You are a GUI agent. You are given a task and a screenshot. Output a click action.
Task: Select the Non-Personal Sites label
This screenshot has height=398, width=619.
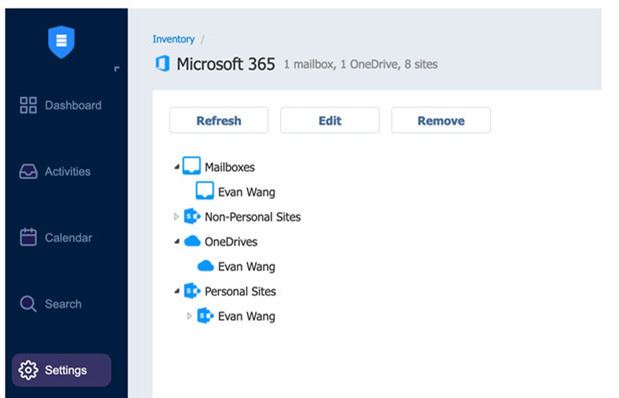253,217
